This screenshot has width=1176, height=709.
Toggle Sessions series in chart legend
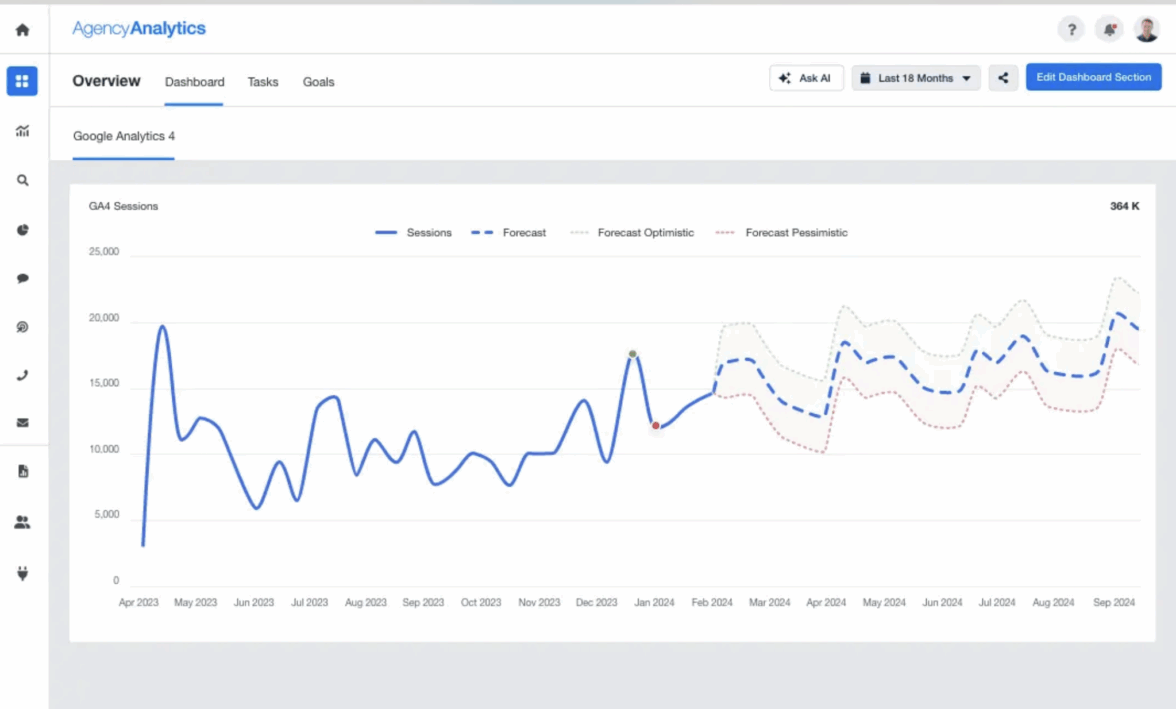point(413,233)
